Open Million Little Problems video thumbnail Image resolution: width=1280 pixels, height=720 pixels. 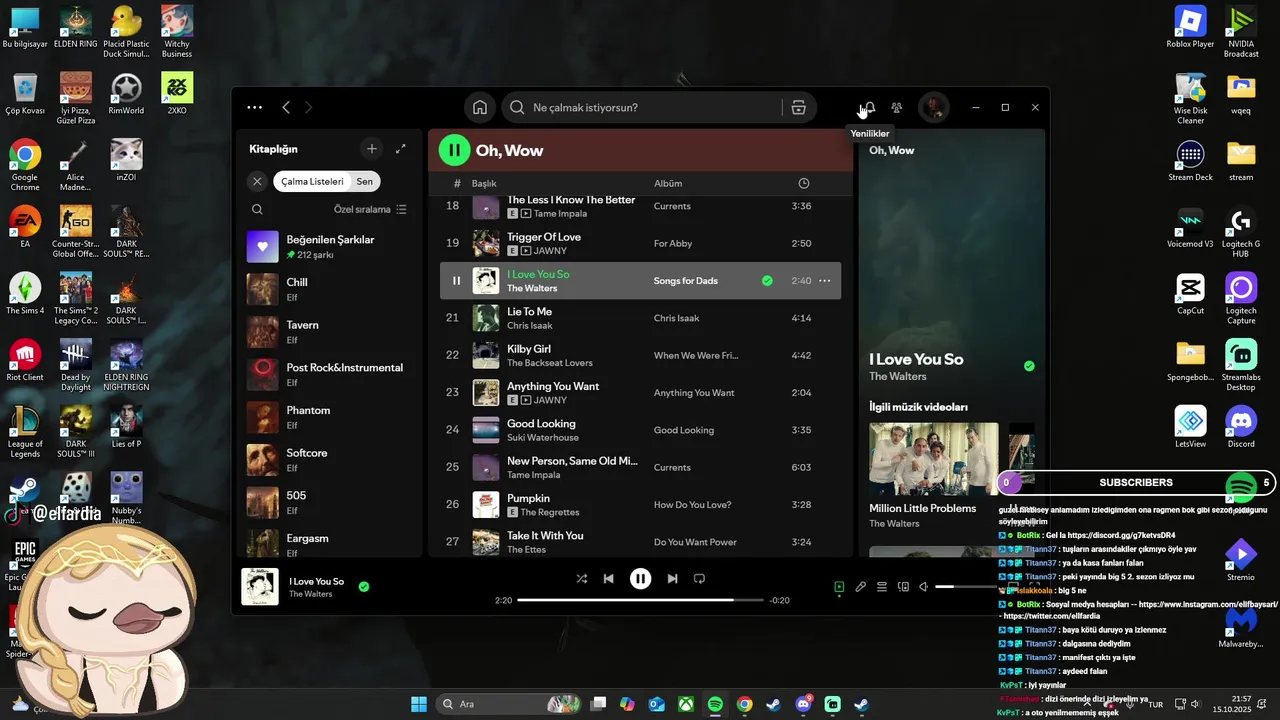(x=934, y=459)
